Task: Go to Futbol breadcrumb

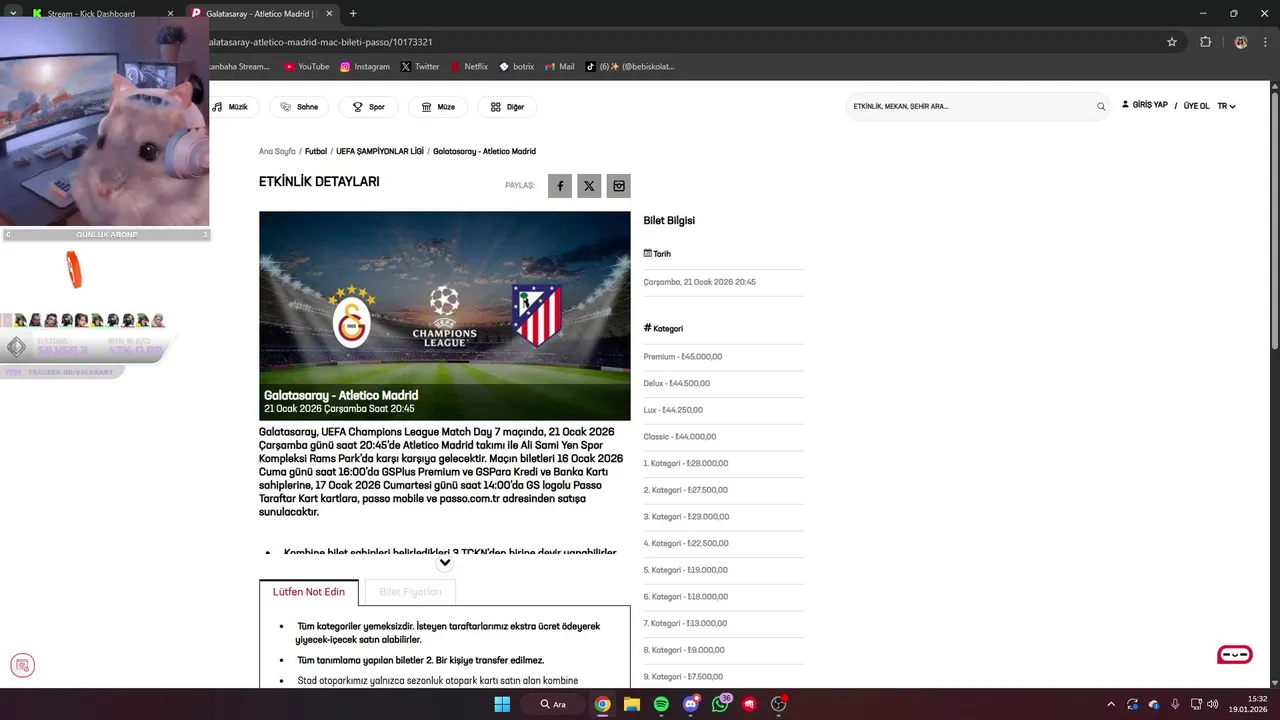Action: point(316,152)
